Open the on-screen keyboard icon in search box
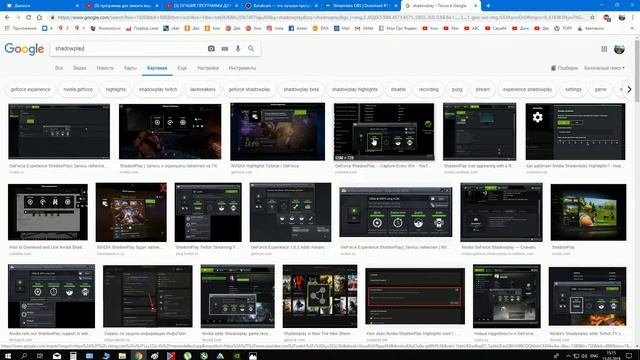The image size is (640, 360). pyautogui.click(x=225, y=49)
